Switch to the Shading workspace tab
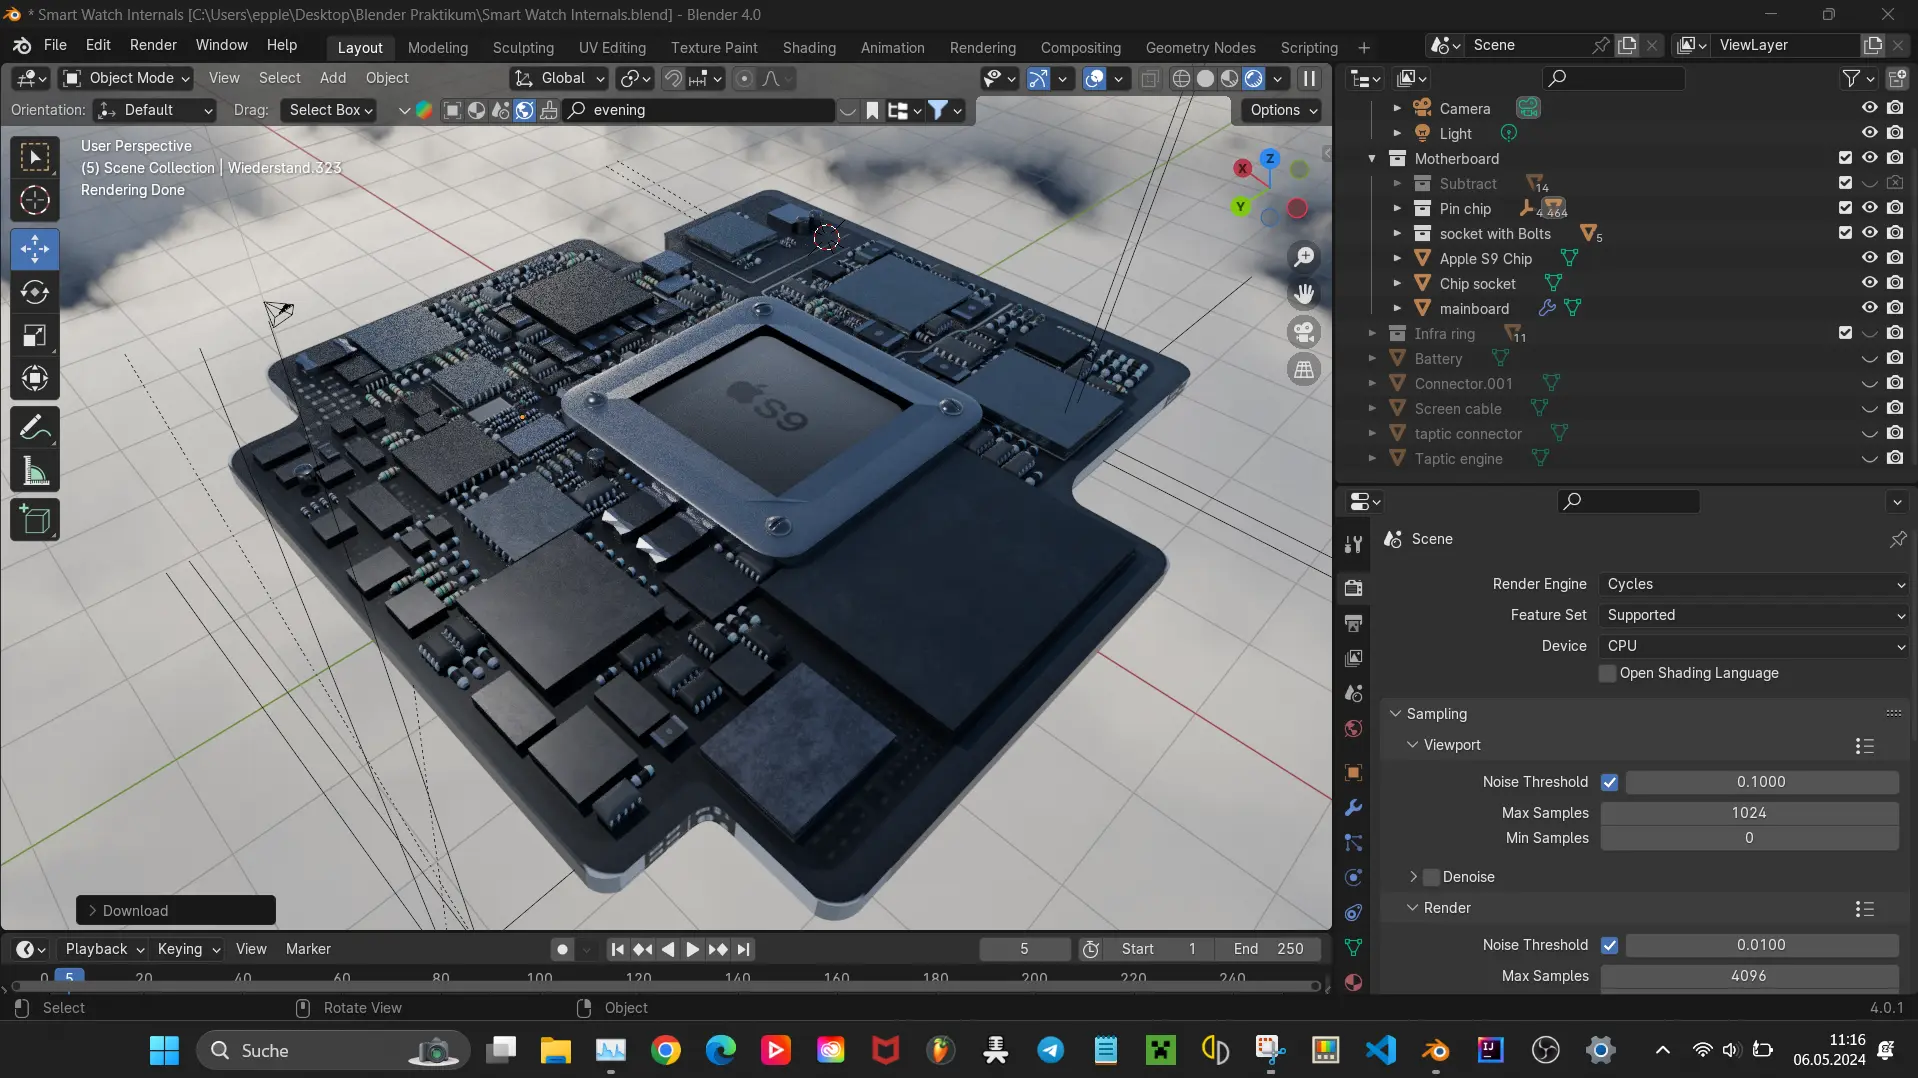The width and height of the screenshot is (1918, 1078). [809, 47]
